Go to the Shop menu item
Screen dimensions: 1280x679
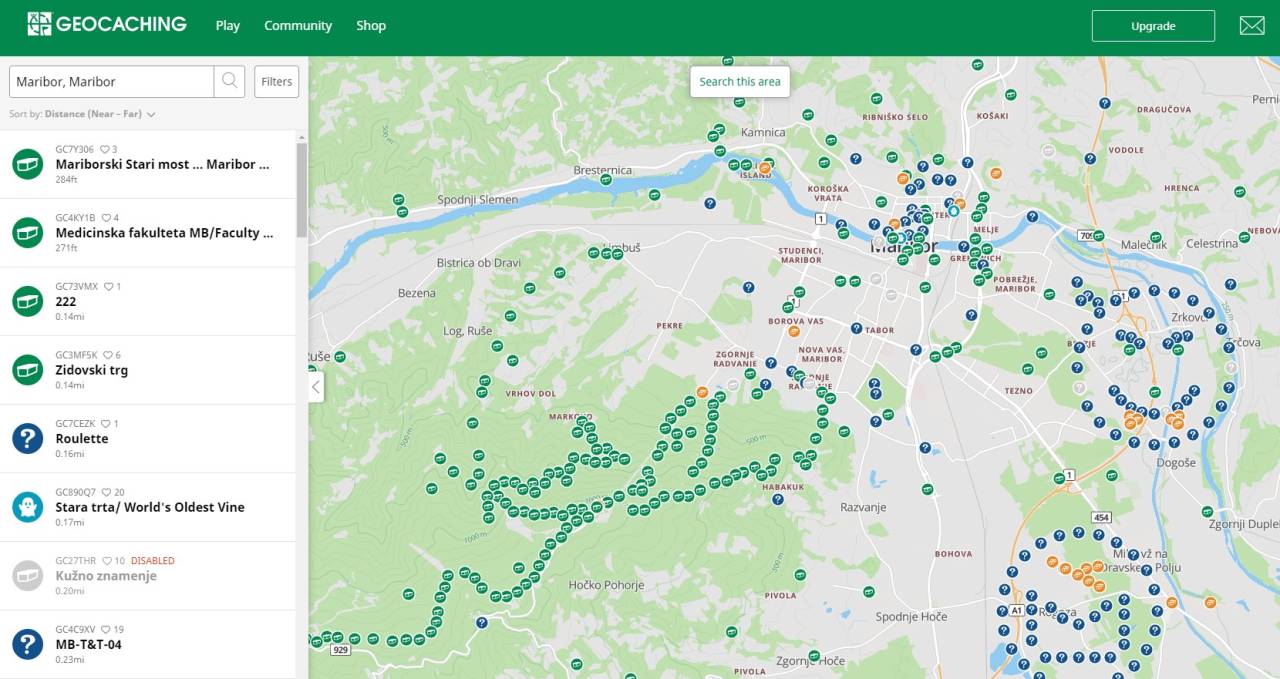371,26
